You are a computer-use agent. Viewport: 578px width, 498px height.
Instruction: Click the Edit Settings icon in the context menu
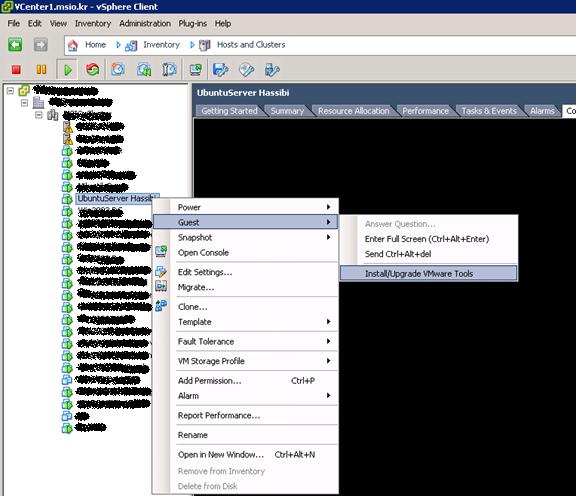(161, 272)
